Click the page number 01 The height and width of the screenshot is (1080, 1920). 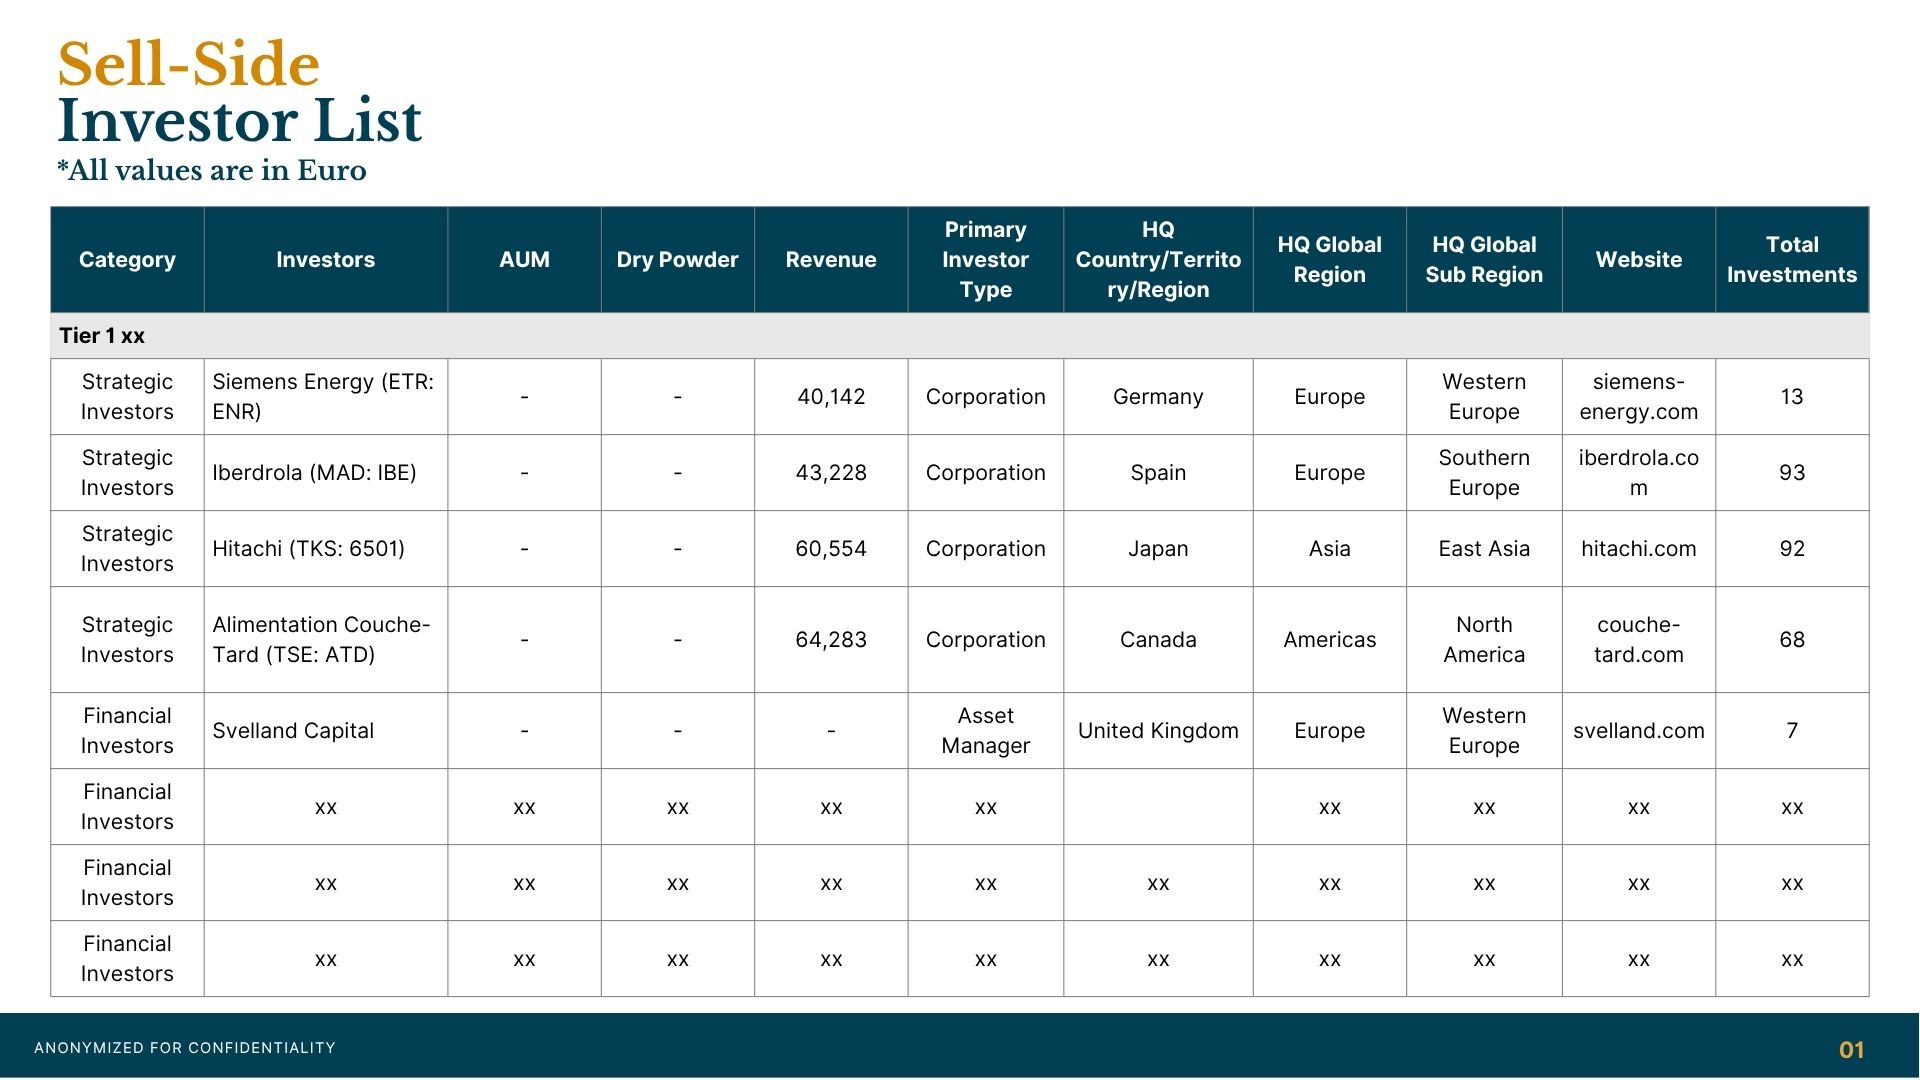(x=1852, y=1050)
